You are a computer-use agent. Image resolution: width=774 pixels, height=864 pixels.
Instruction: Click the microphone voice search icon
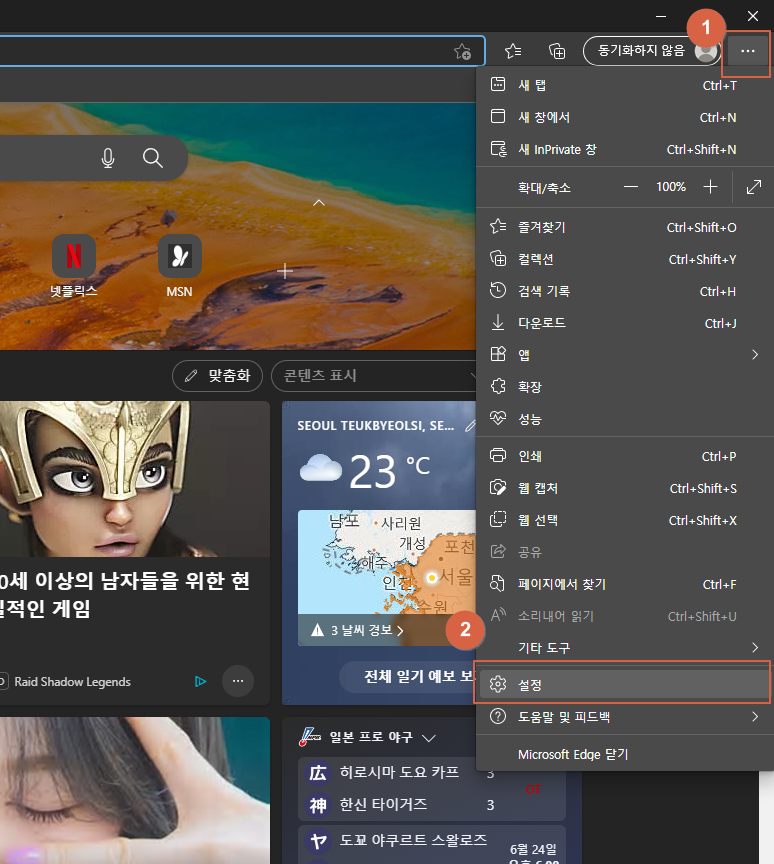coord(108,158)
